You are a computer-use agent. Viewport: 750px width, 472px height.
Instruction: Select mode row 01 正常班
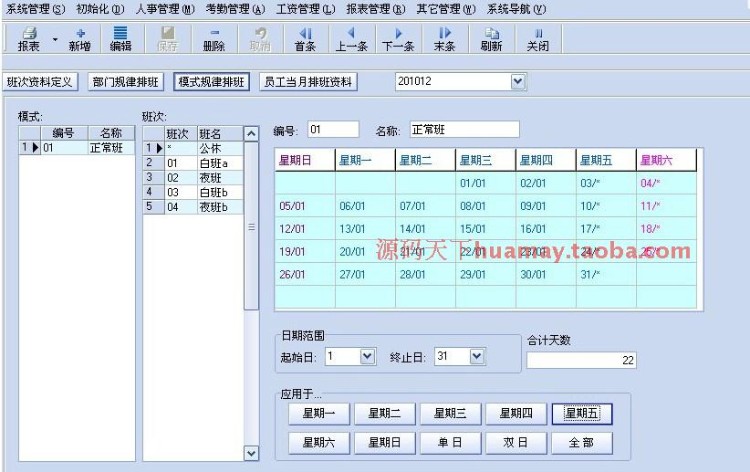coord(77,148)
